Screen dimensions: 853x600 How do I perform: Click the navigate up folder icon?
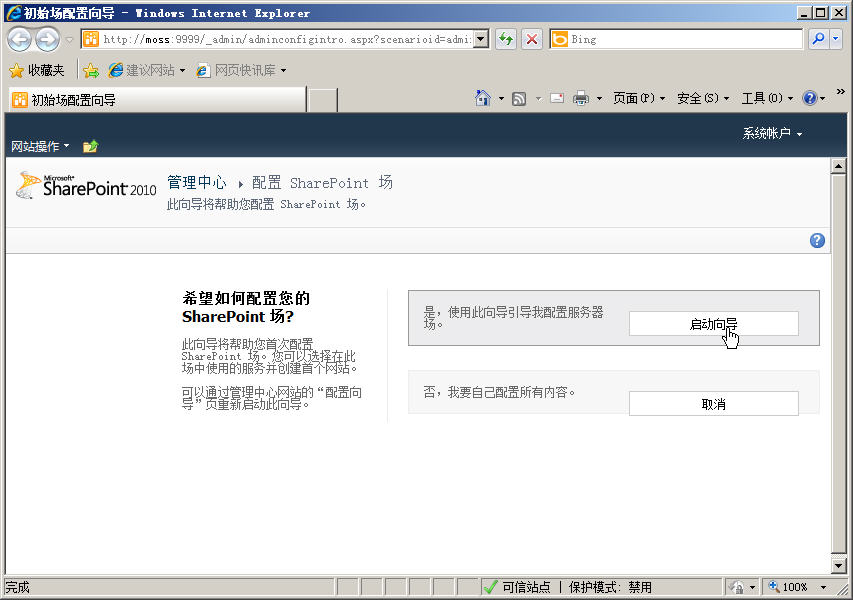[x=90, y=146]
